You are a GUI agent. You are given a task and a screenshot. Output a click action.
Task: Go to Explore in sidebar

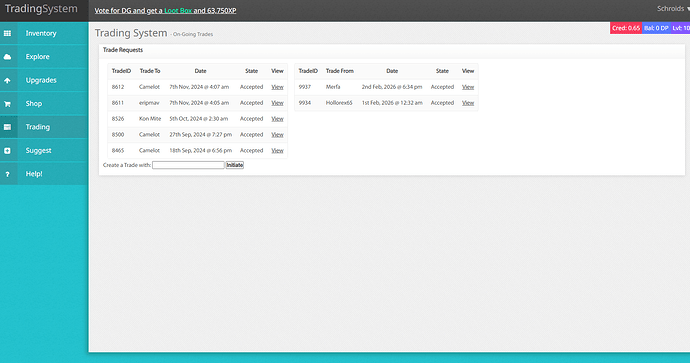coord(44,57)
